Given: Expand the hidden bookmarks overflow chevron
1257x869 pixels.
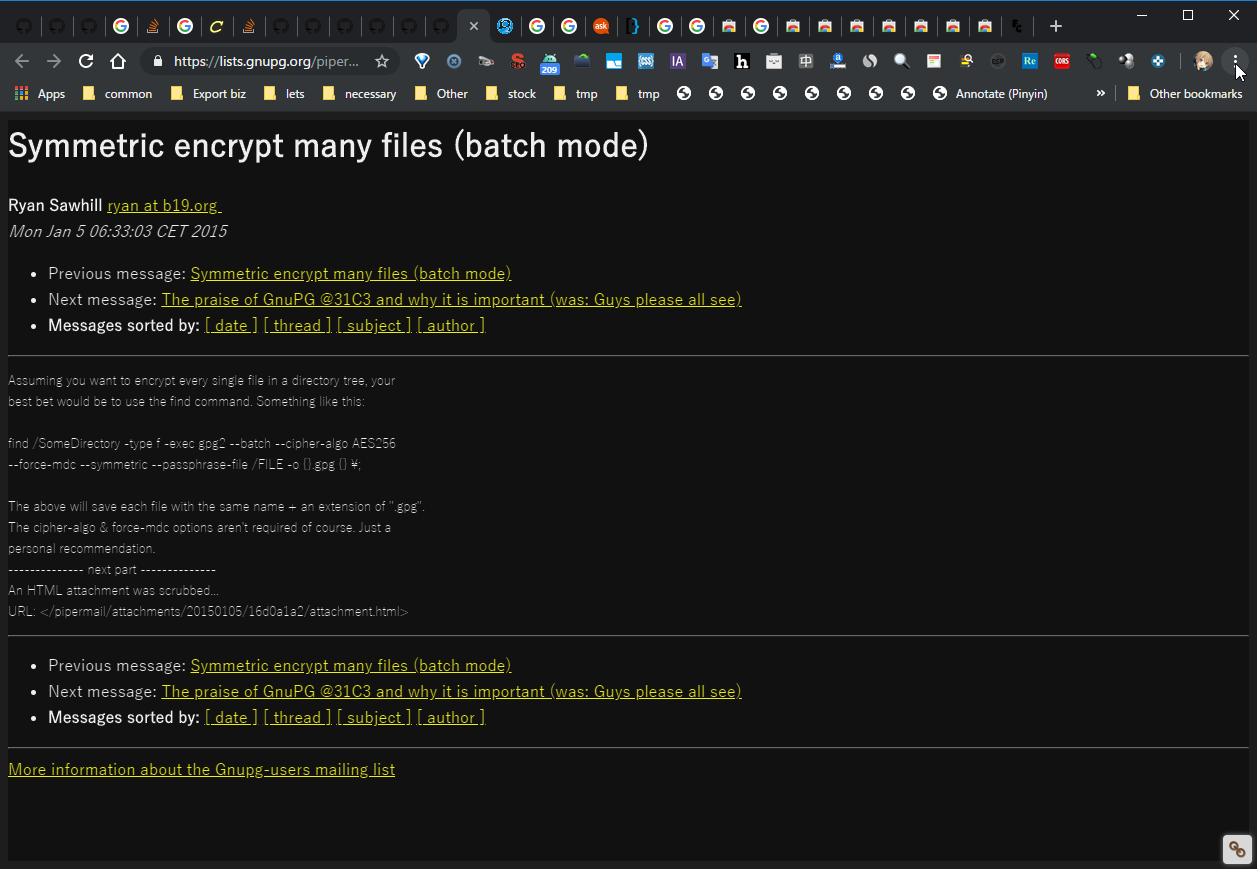Looking at the screenshot, I should (1100, 93).
